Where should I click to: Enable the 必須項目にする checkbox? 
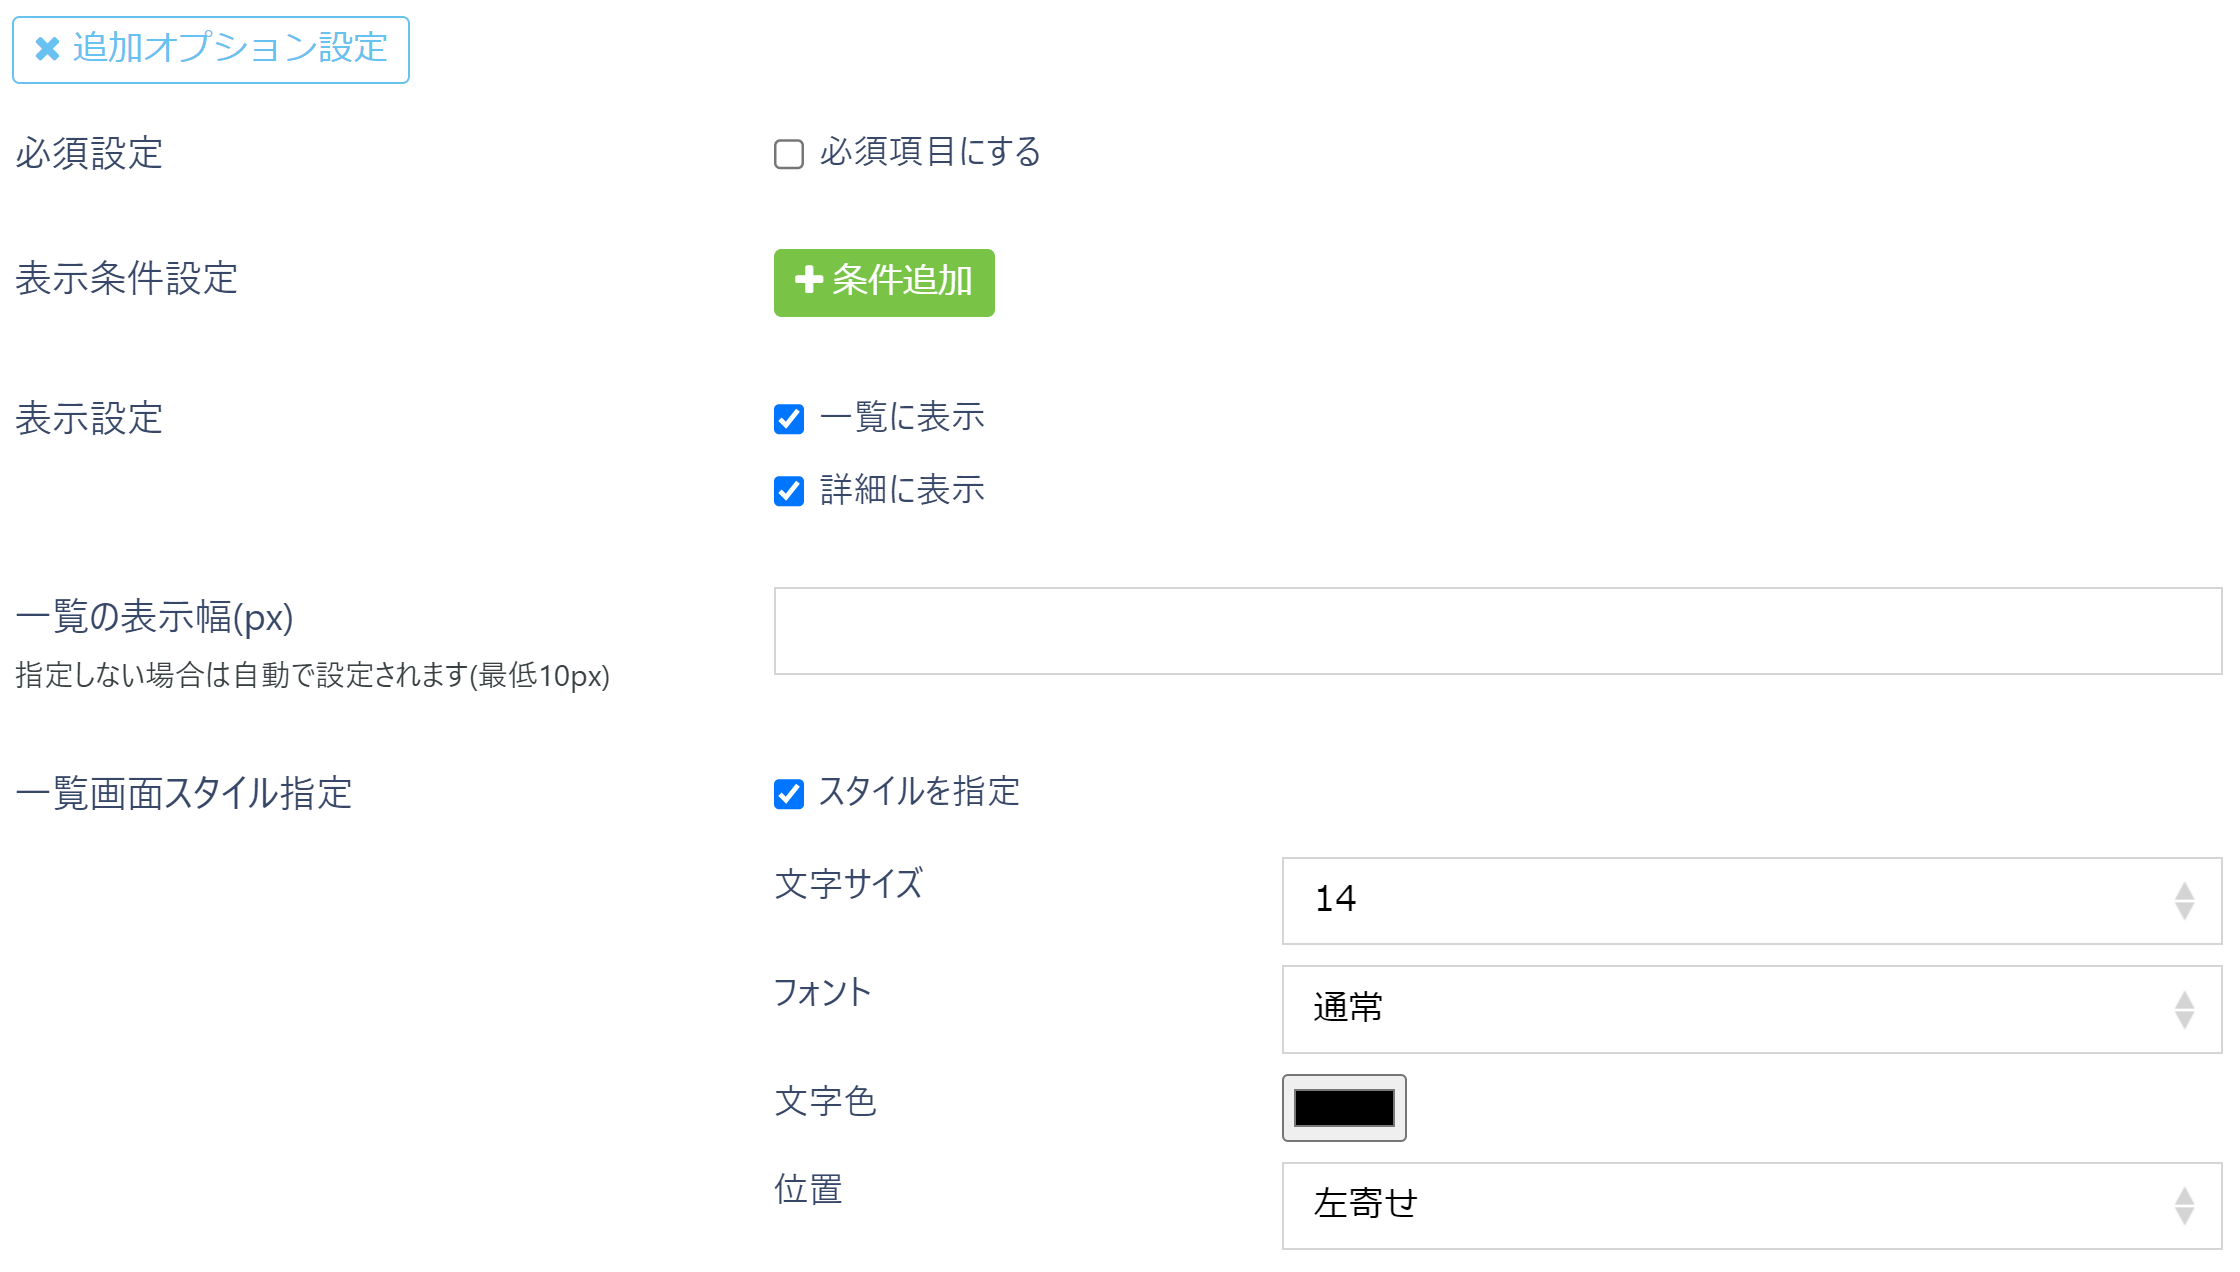[x=788, y=153]
